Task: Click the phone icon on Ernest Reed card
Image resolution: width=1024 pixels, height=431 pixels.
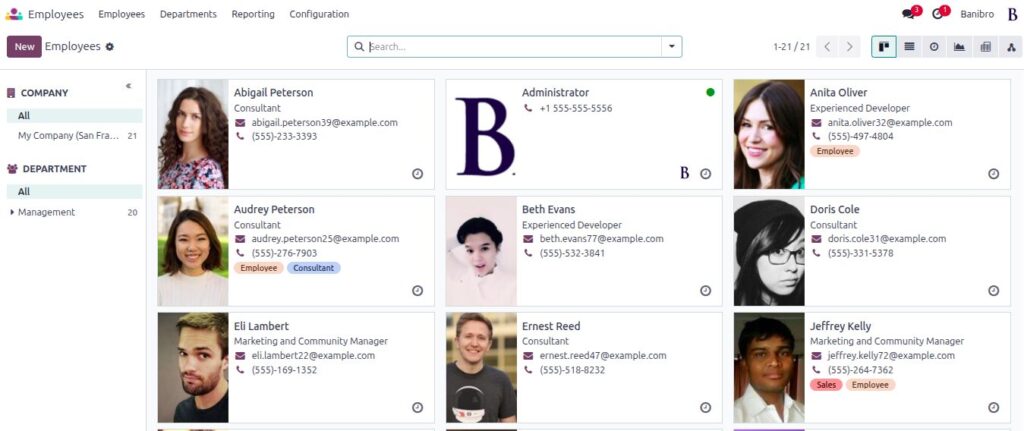Action: [528, 370]
